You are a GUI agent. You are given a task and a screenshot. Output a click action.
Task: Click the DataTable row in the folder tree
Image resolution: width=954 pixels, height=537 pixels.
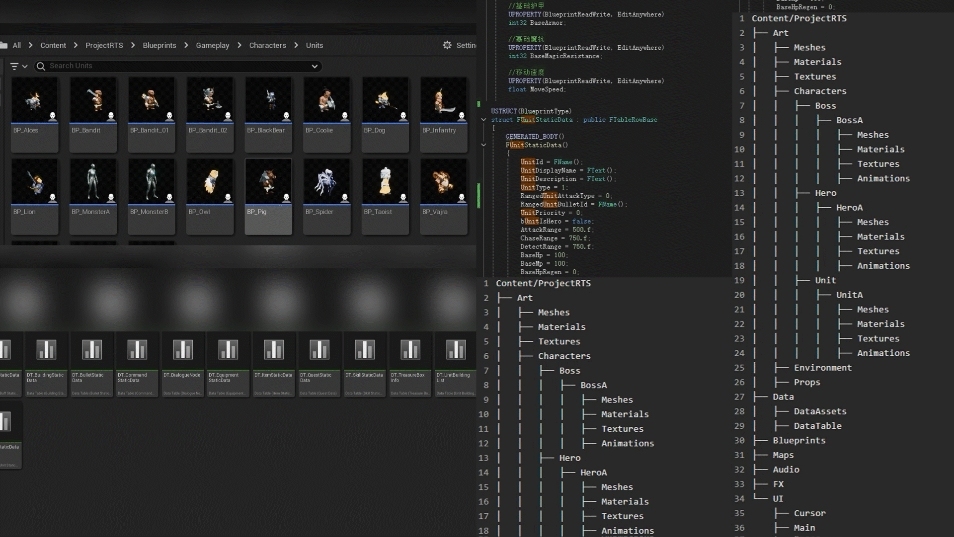tap(818, 426)
